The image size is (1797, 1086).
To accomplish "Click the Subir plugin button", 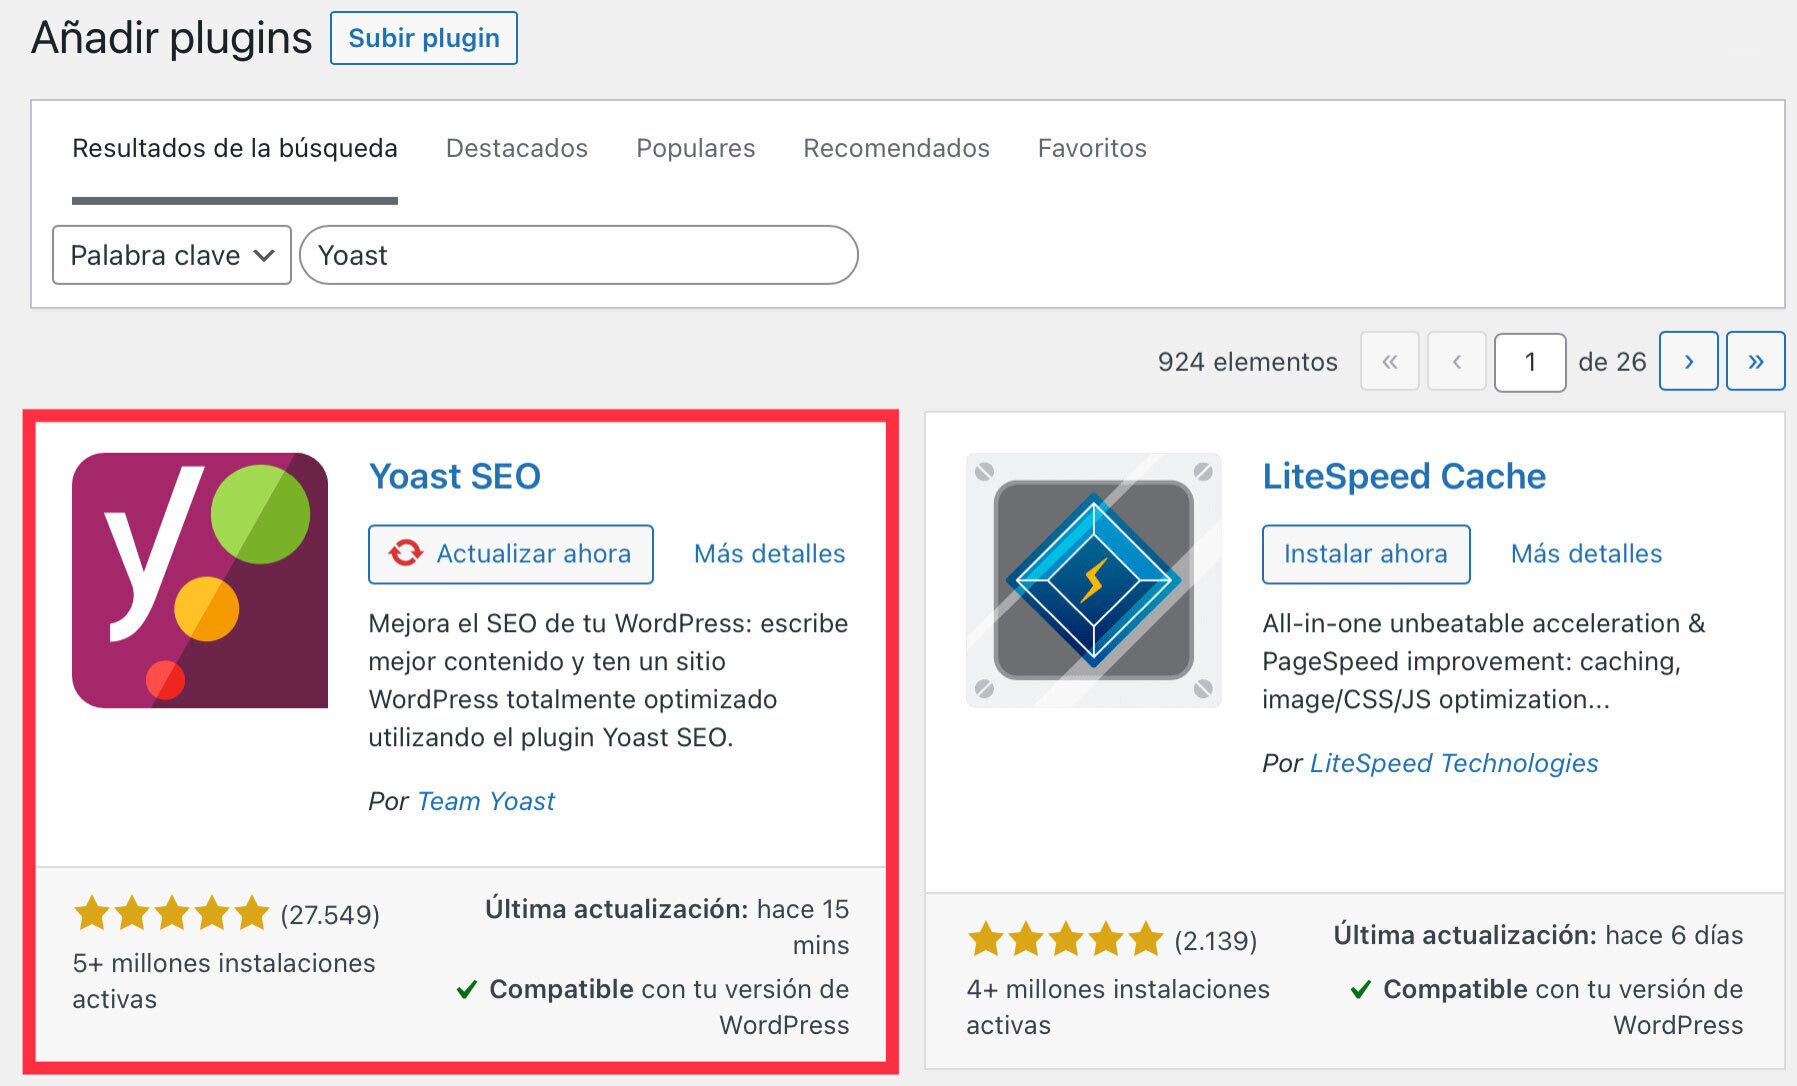I will pos(424,38).
